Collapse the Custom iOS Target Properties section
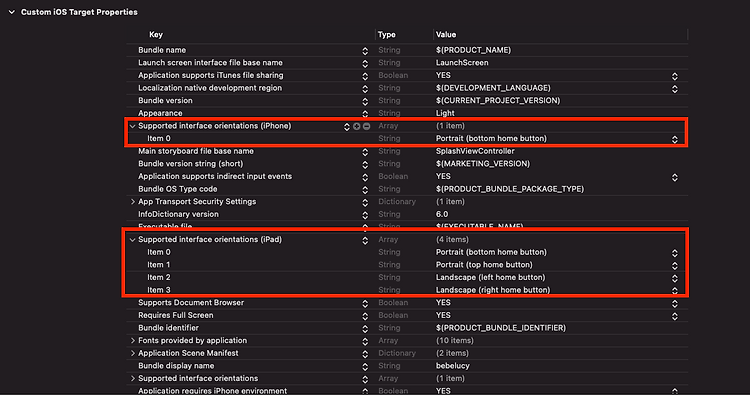This screenshot has width=750, height=395. click(x=11, y=12)
